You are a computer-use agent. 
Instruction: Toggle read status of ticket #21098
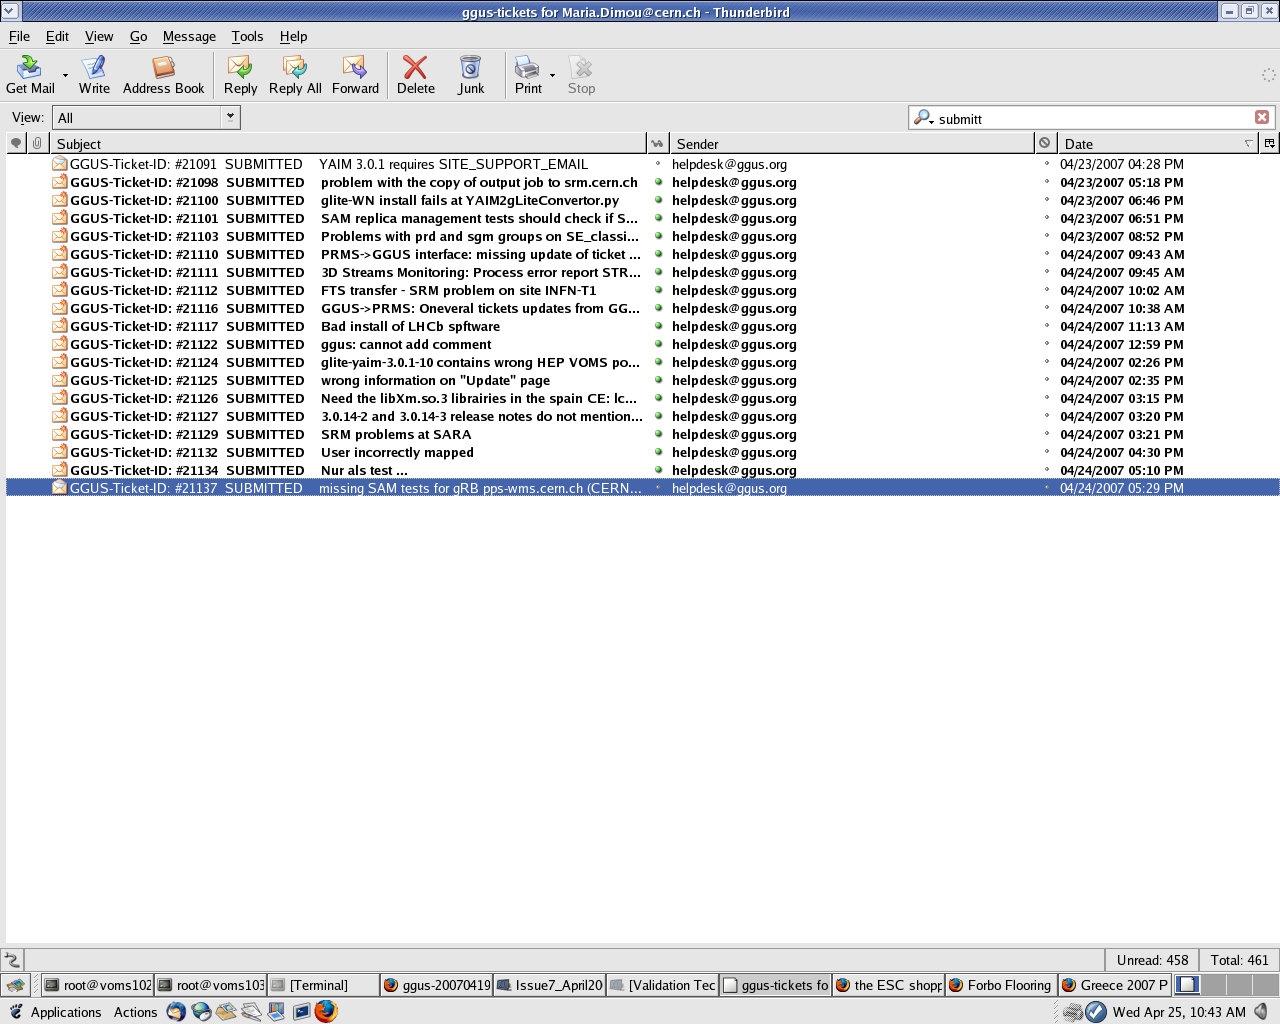(x=658, y=183)
